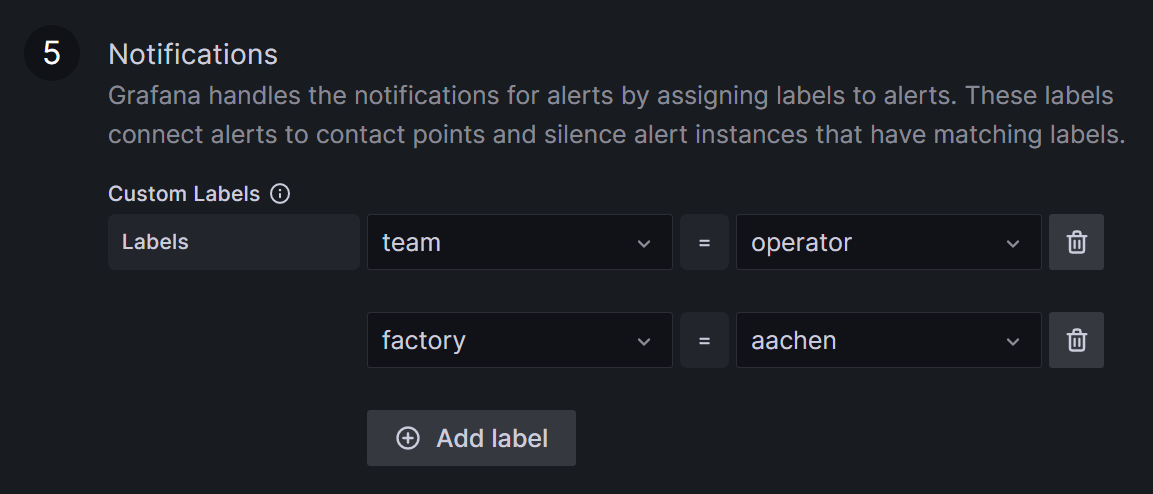
Task: Click the step 5 number badge
Action: 52,53
